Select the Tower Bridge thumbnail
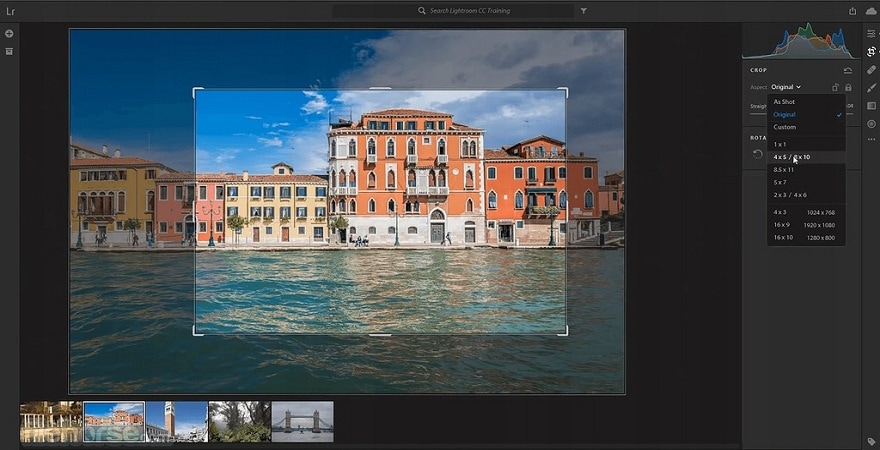 [302, 422]
